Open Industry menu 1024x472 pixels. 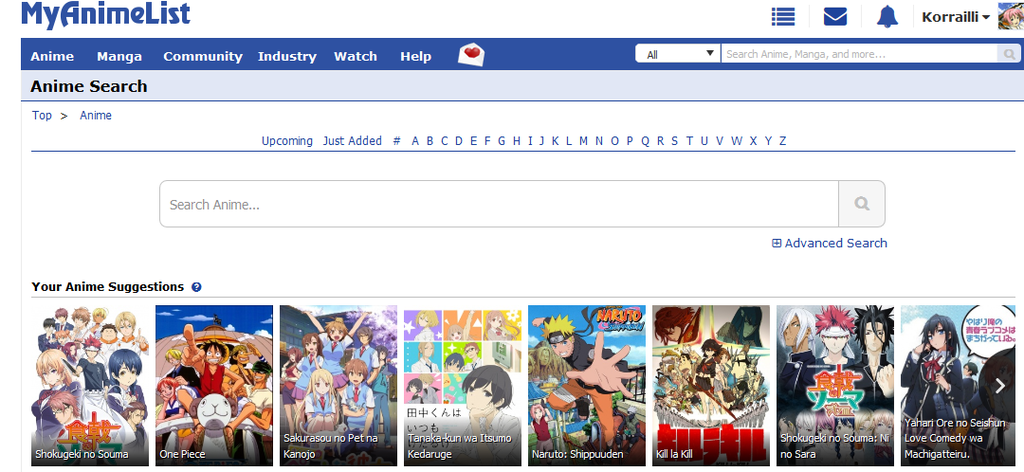click(287, 56)
